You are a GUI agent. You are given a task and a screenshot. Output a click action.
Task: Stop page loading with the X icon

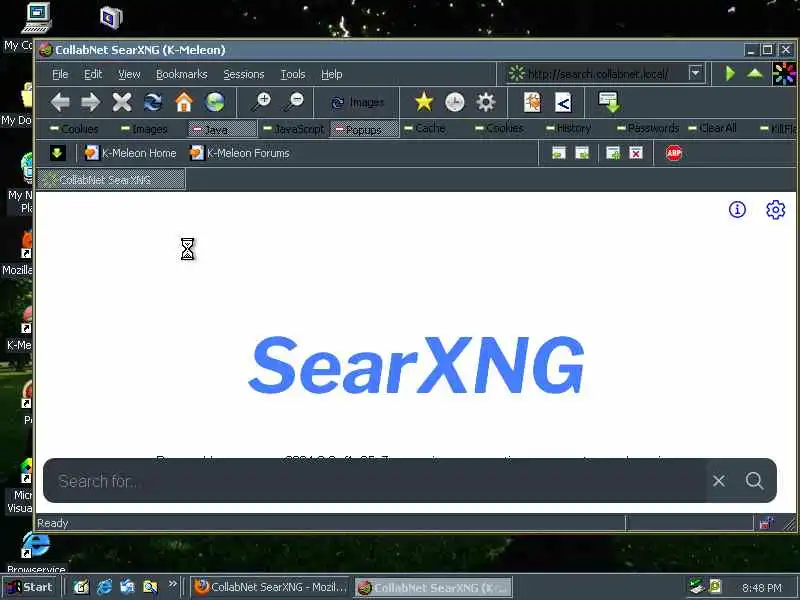122,103
